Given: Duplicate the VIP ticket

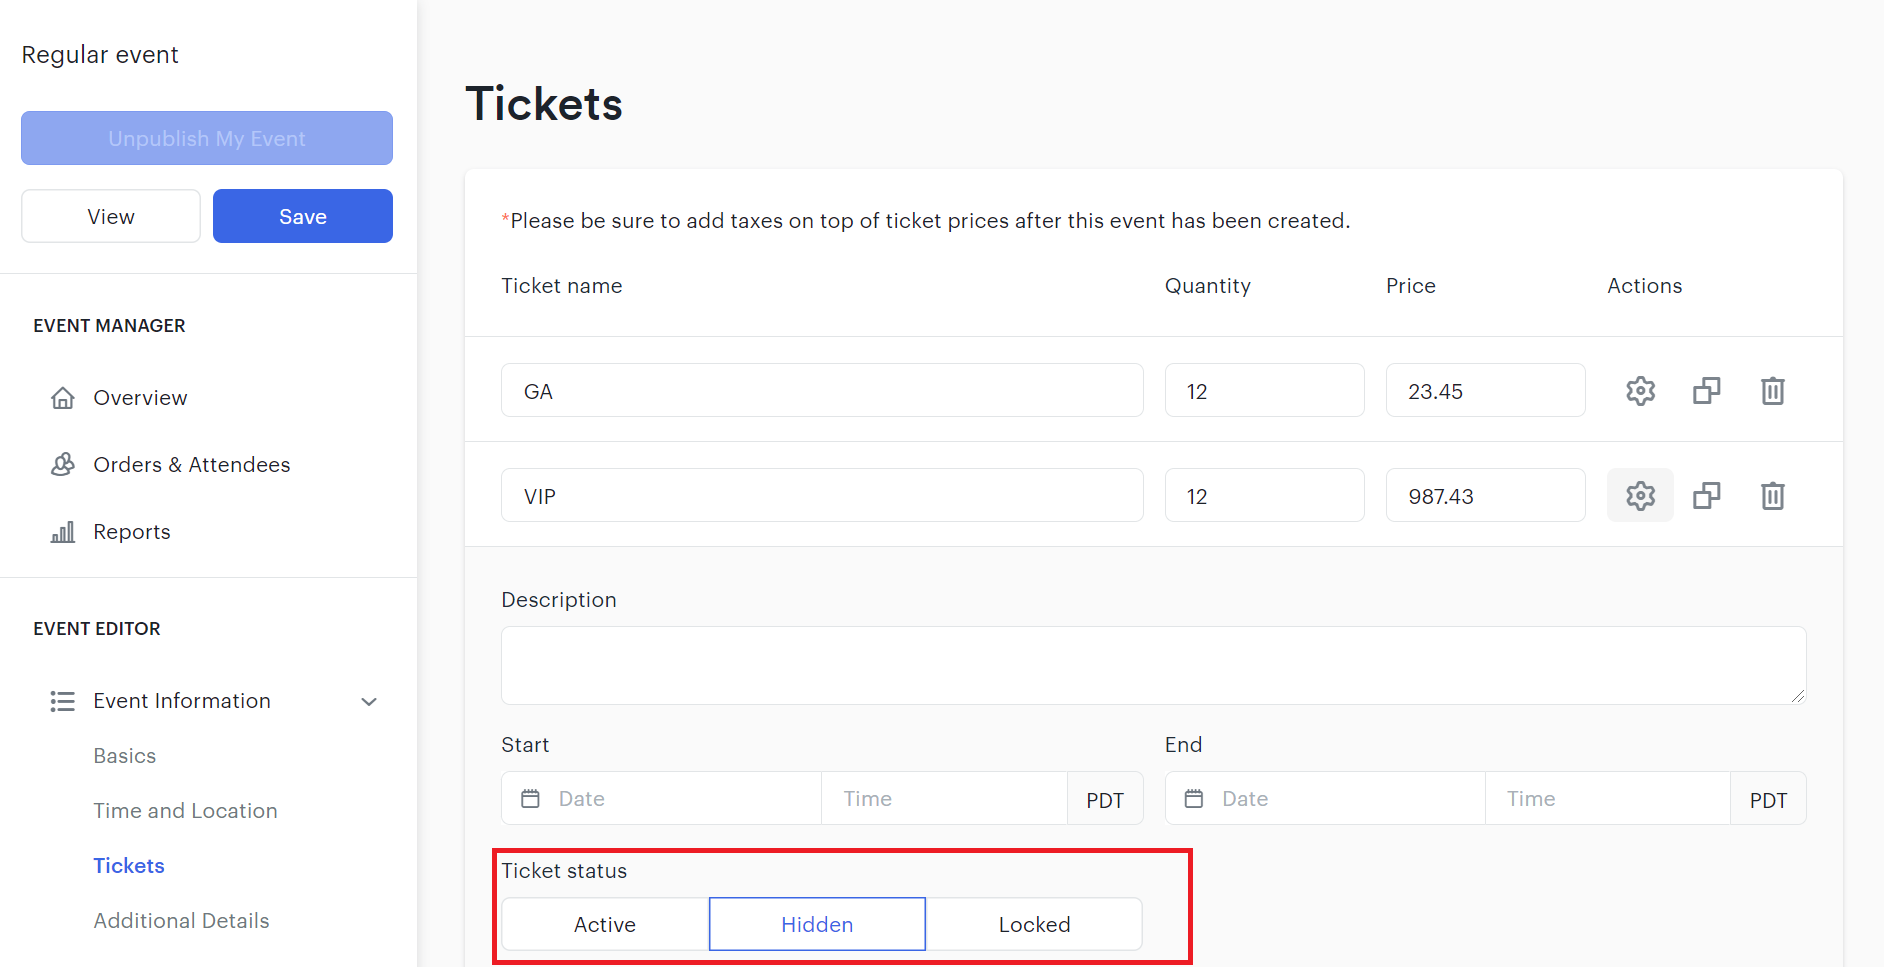Looking at the screenshot, I should pyautogui.click(x=1706, y=496).
